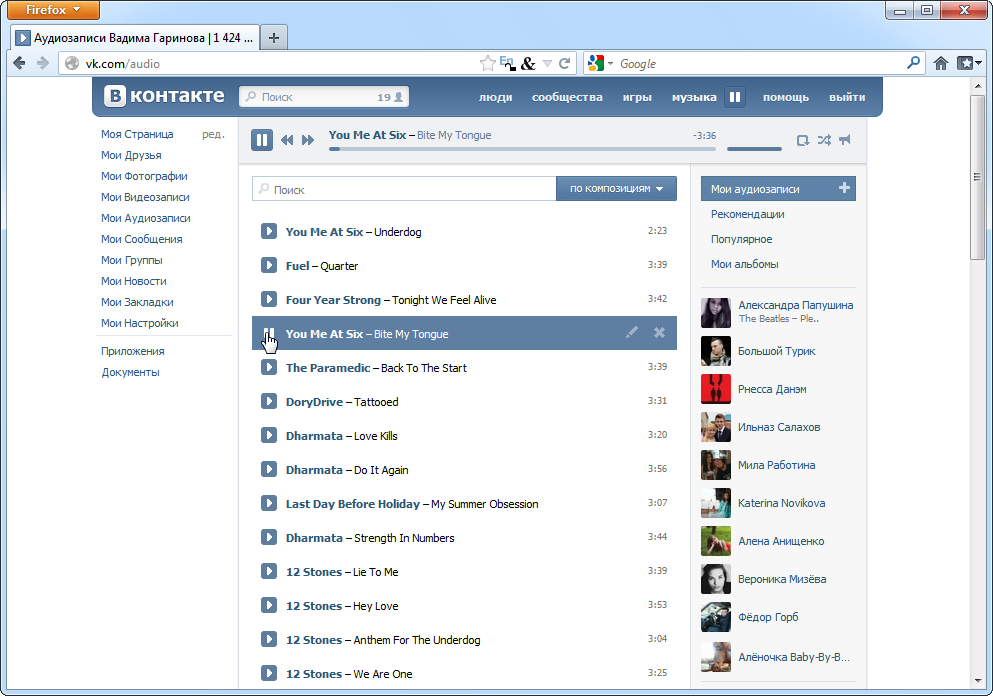Viewport: 993px width, 696px height.
Task: Toggle repeat for the current track
Action: click(802, 140)
